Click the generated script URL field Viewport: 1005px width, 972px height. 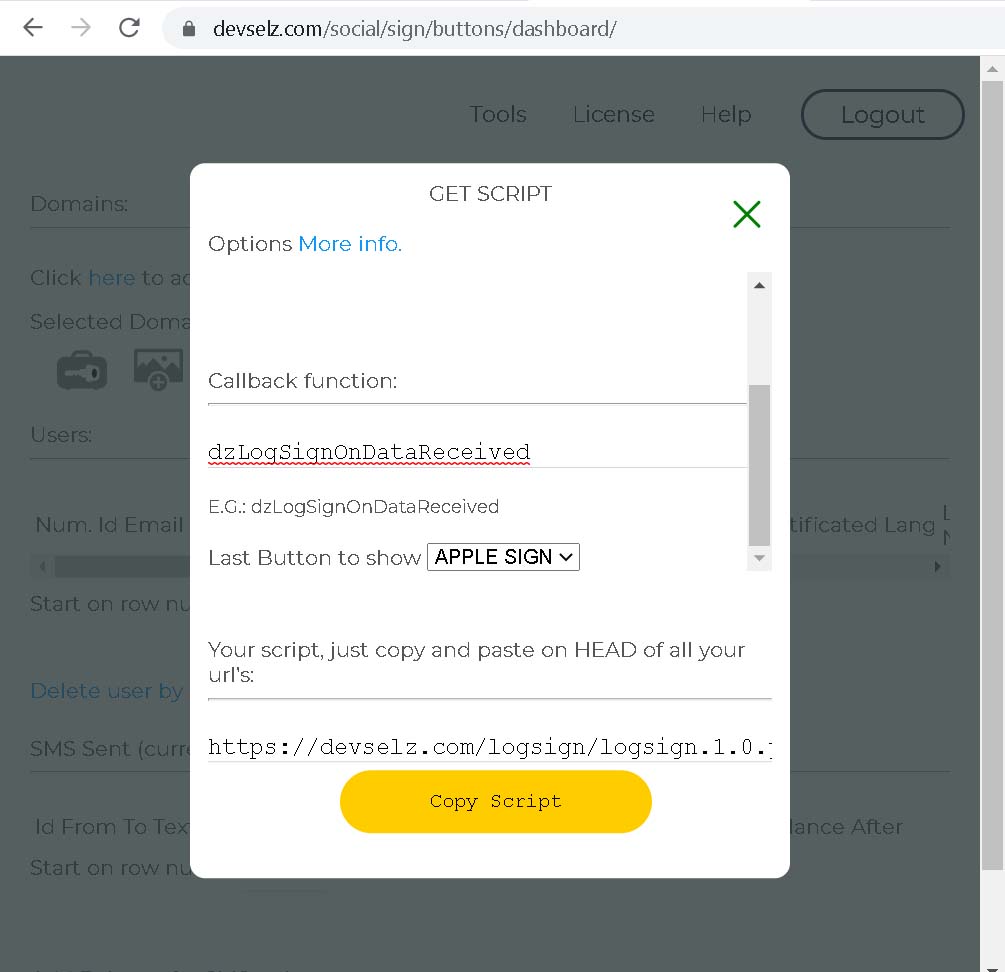tap(489, 747)
